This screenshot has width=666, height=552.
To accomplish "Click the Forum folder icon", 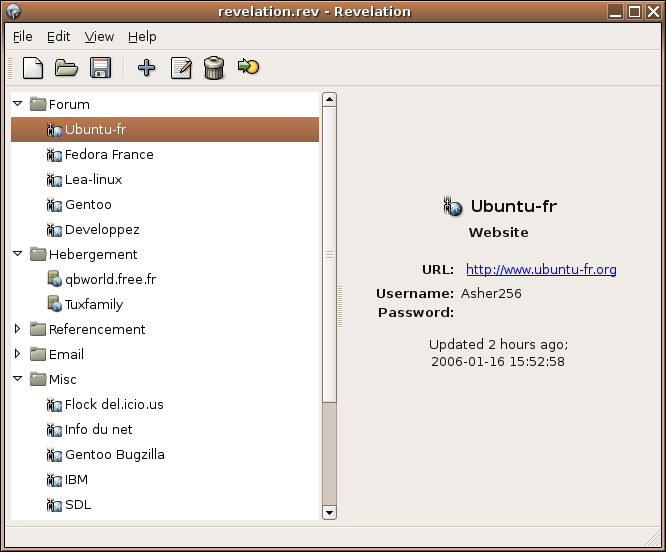I will tap(38, 104).
